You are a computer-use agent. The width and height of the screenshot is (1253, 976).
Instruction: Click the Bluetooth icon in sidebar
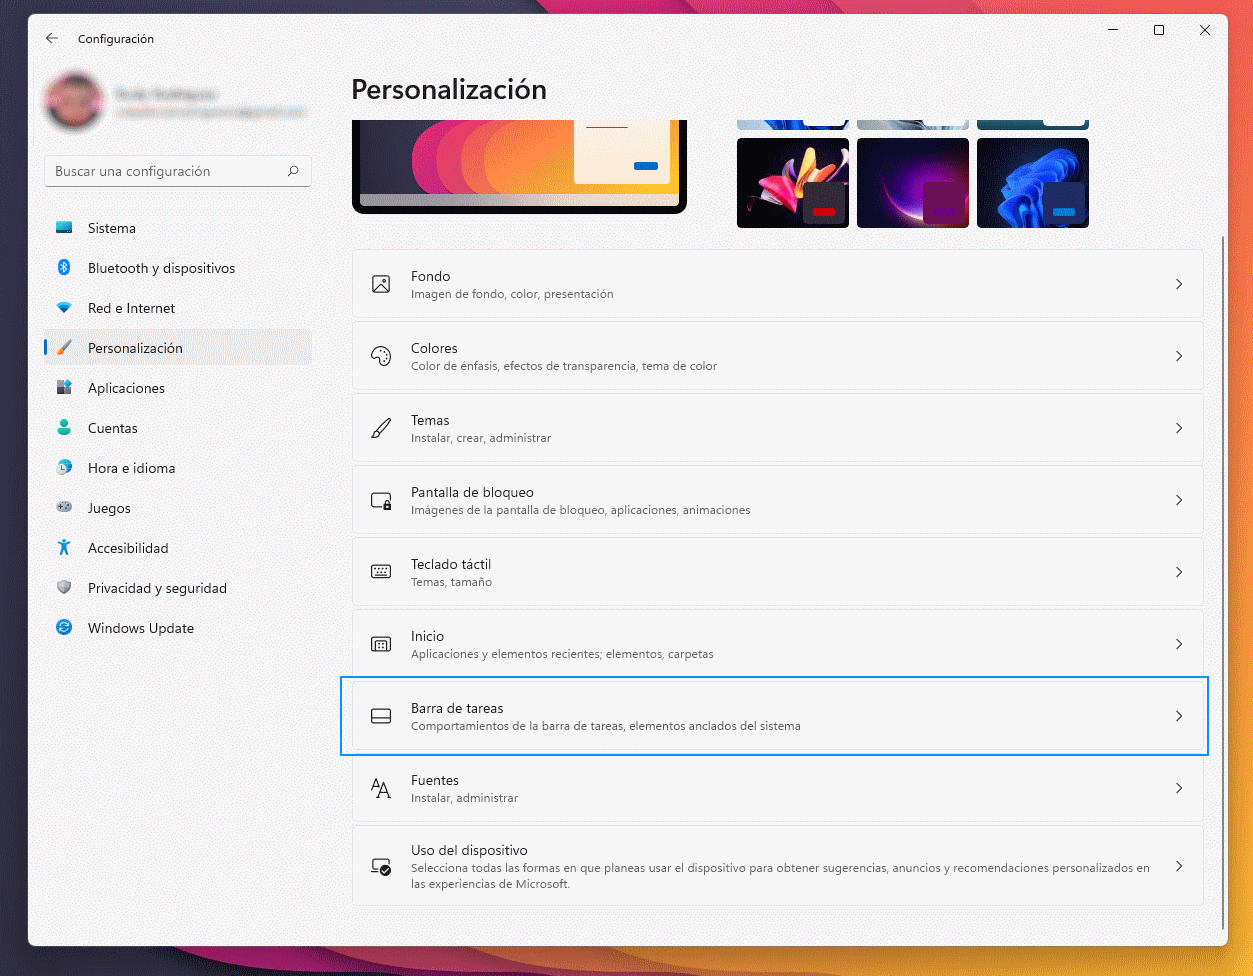click(x=64, y=268)
